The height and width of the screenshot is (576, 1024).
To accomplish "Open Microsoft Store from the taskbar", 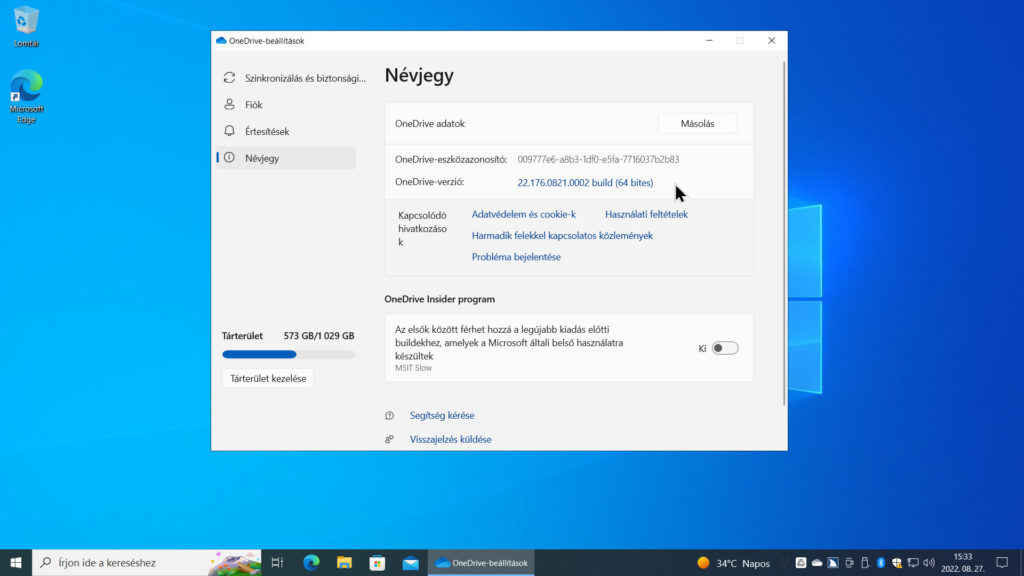I will coord(377,562).
